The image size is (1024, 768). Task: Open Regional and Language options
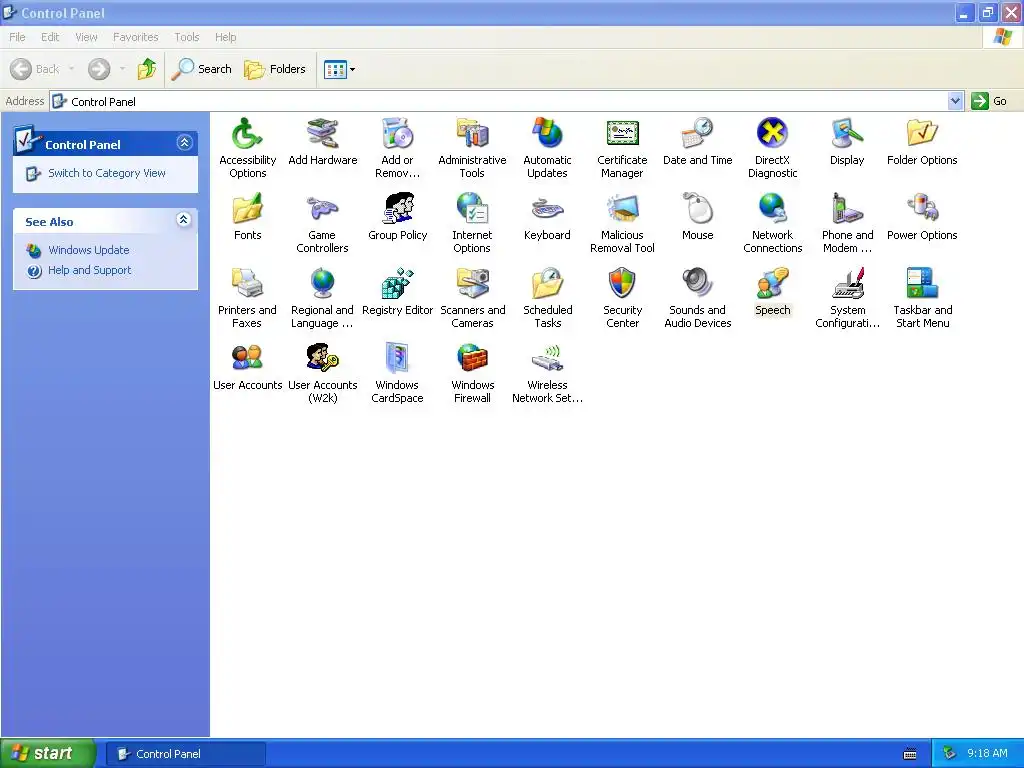(x=323, y=298)
